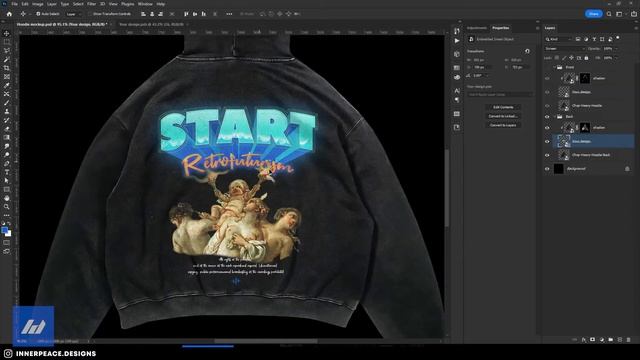Select the Rectangular Marquee tool

coord(7,42)
